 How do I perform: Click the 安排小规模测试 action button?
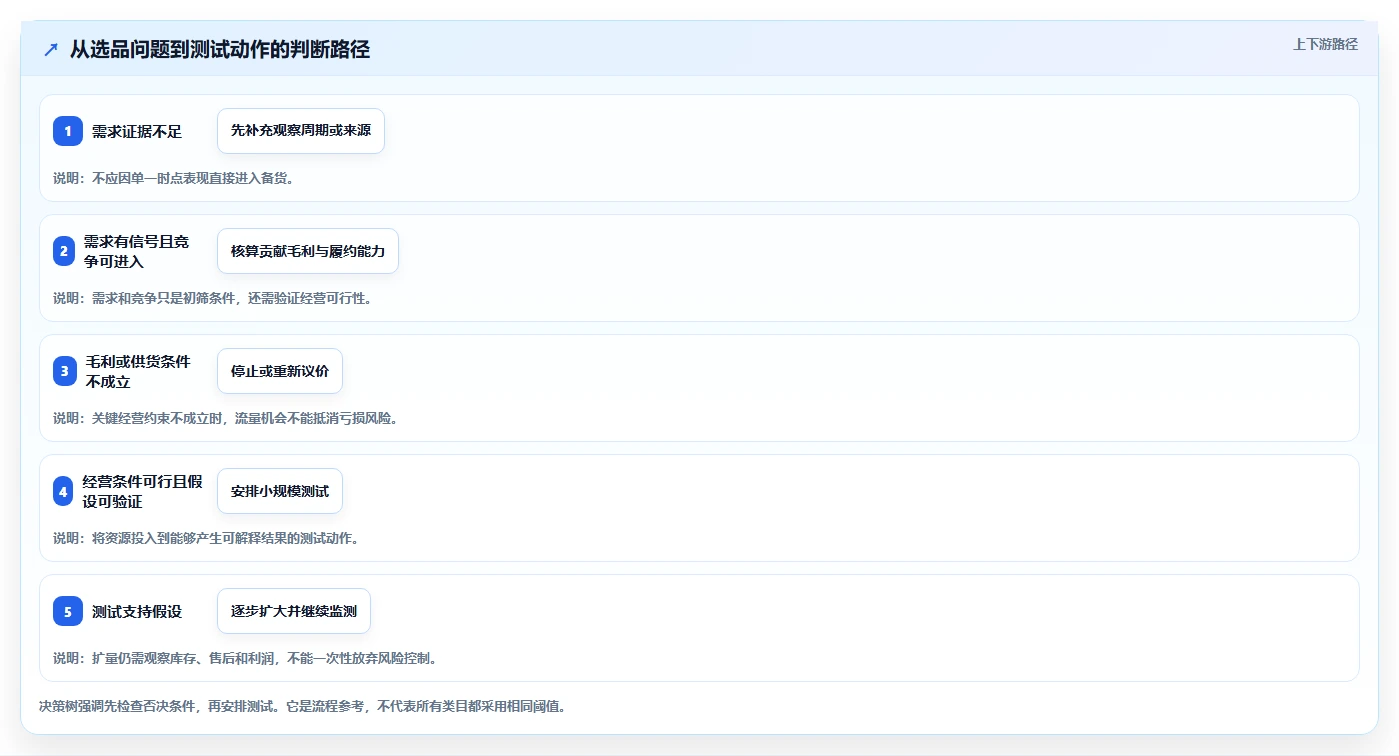pyautogui.click(x=280, y=491)
